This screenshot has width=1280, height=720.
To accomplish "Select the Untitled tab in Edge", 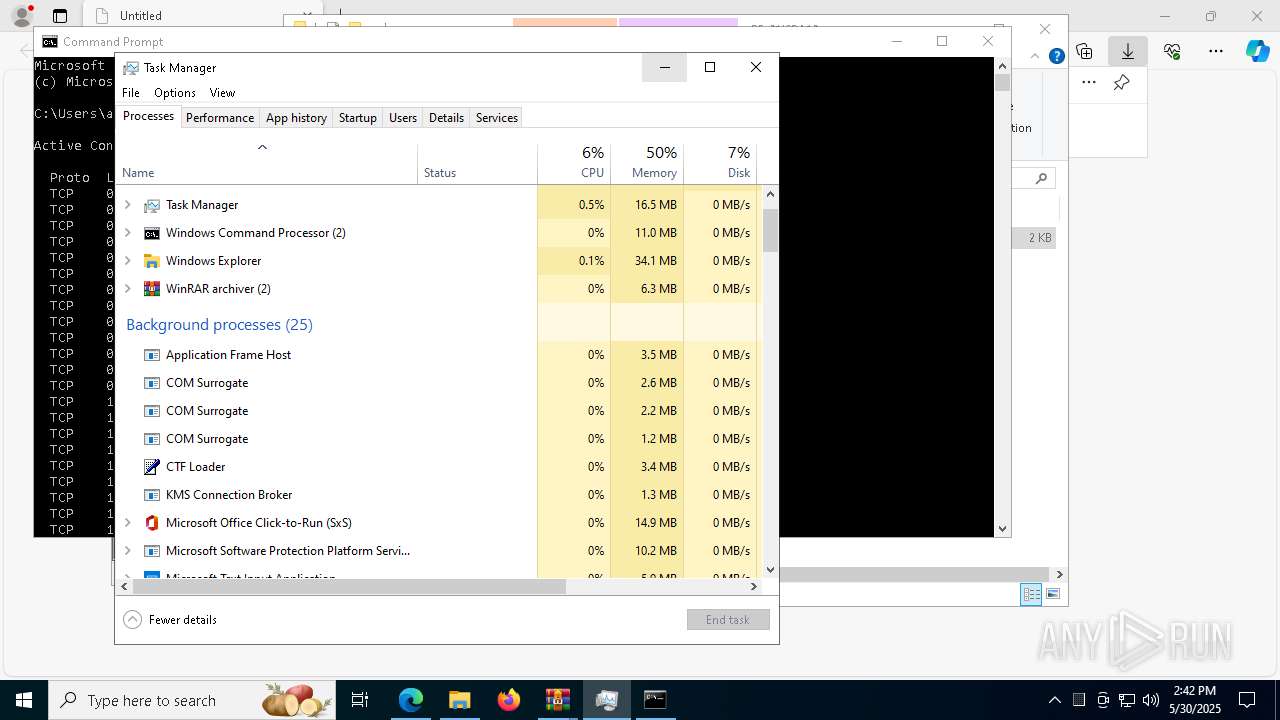I will click(x=180, y=16).
